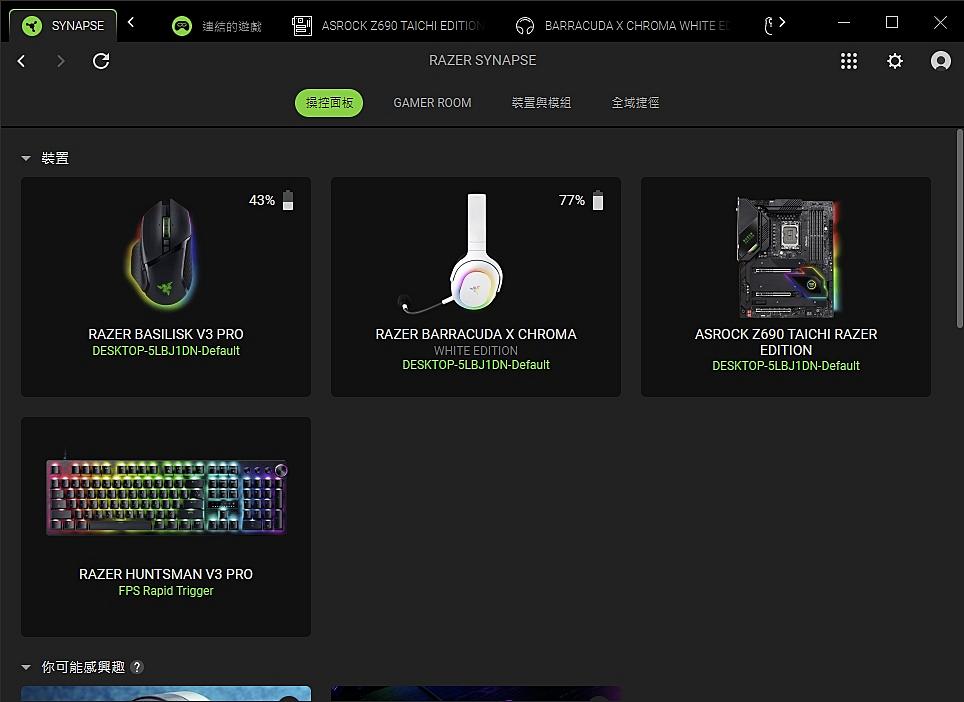Click the refresh icon

(101, 61)
